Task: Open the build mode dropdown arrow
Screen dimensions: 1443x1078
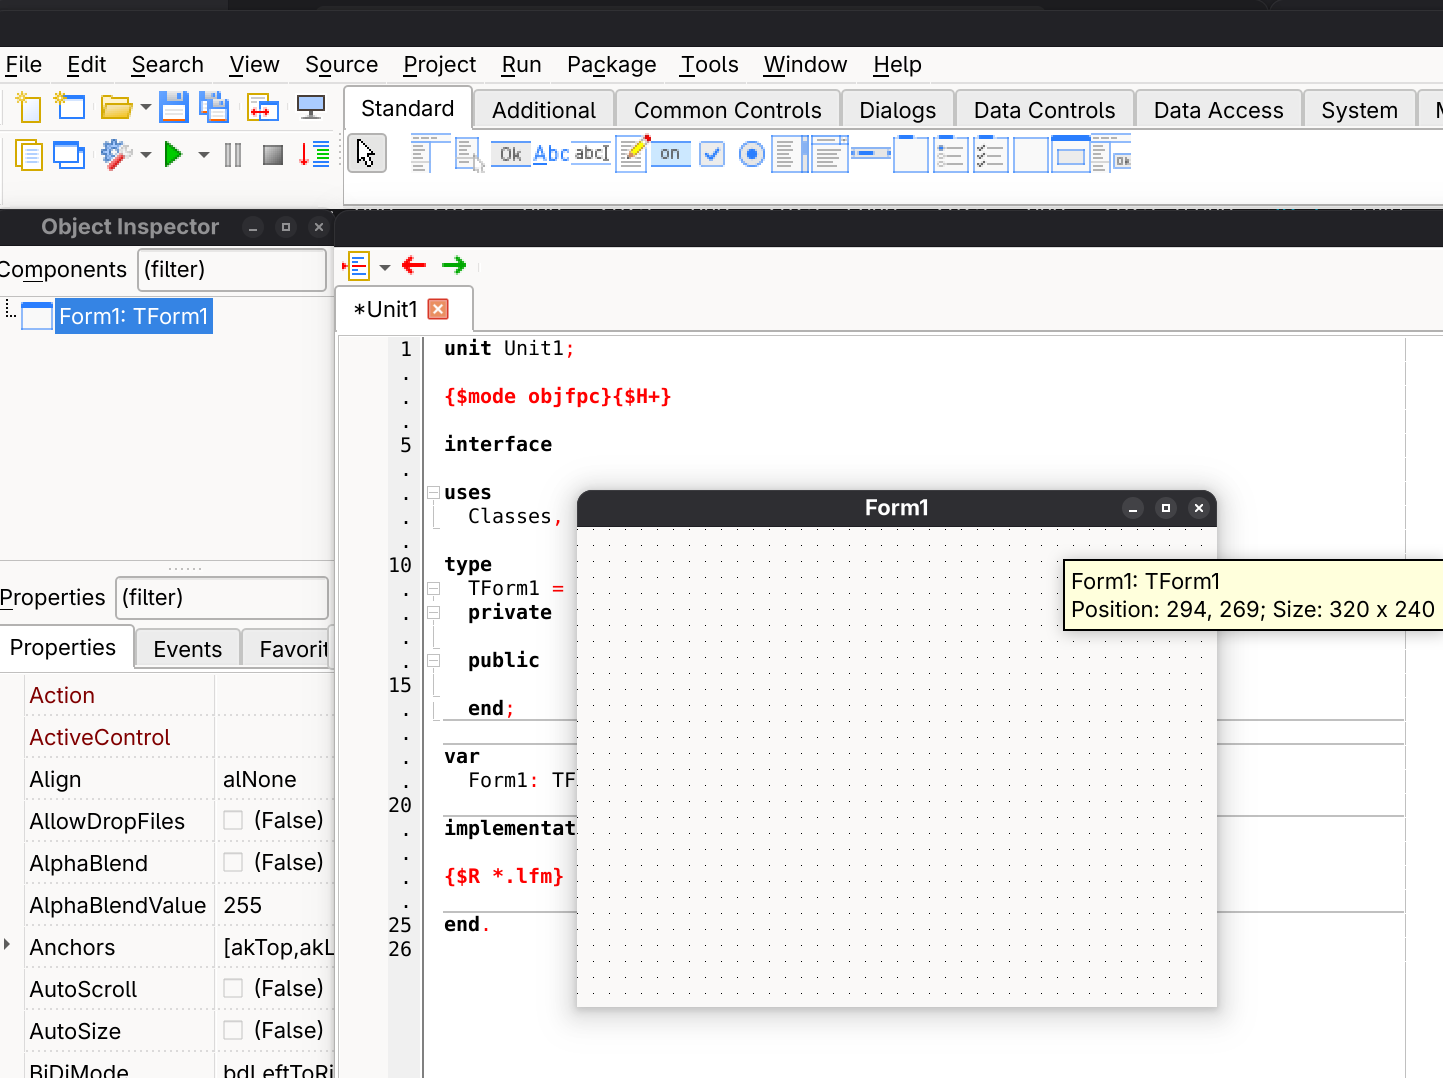Action: [x=146, y=155]
